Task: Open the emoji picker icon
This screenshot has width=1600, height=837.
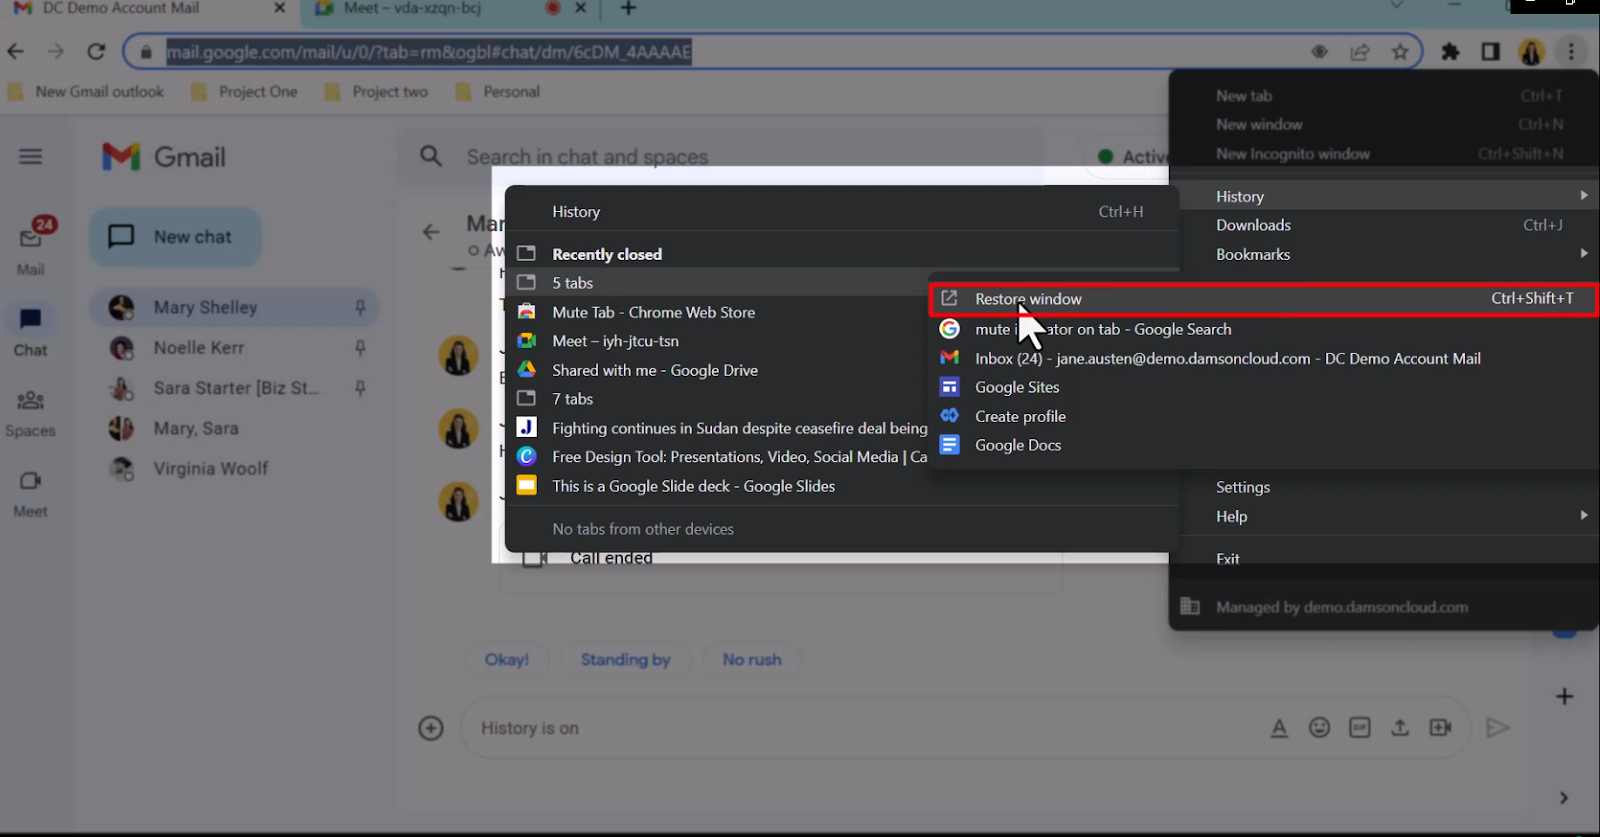Action: (x=1320, y=728)
